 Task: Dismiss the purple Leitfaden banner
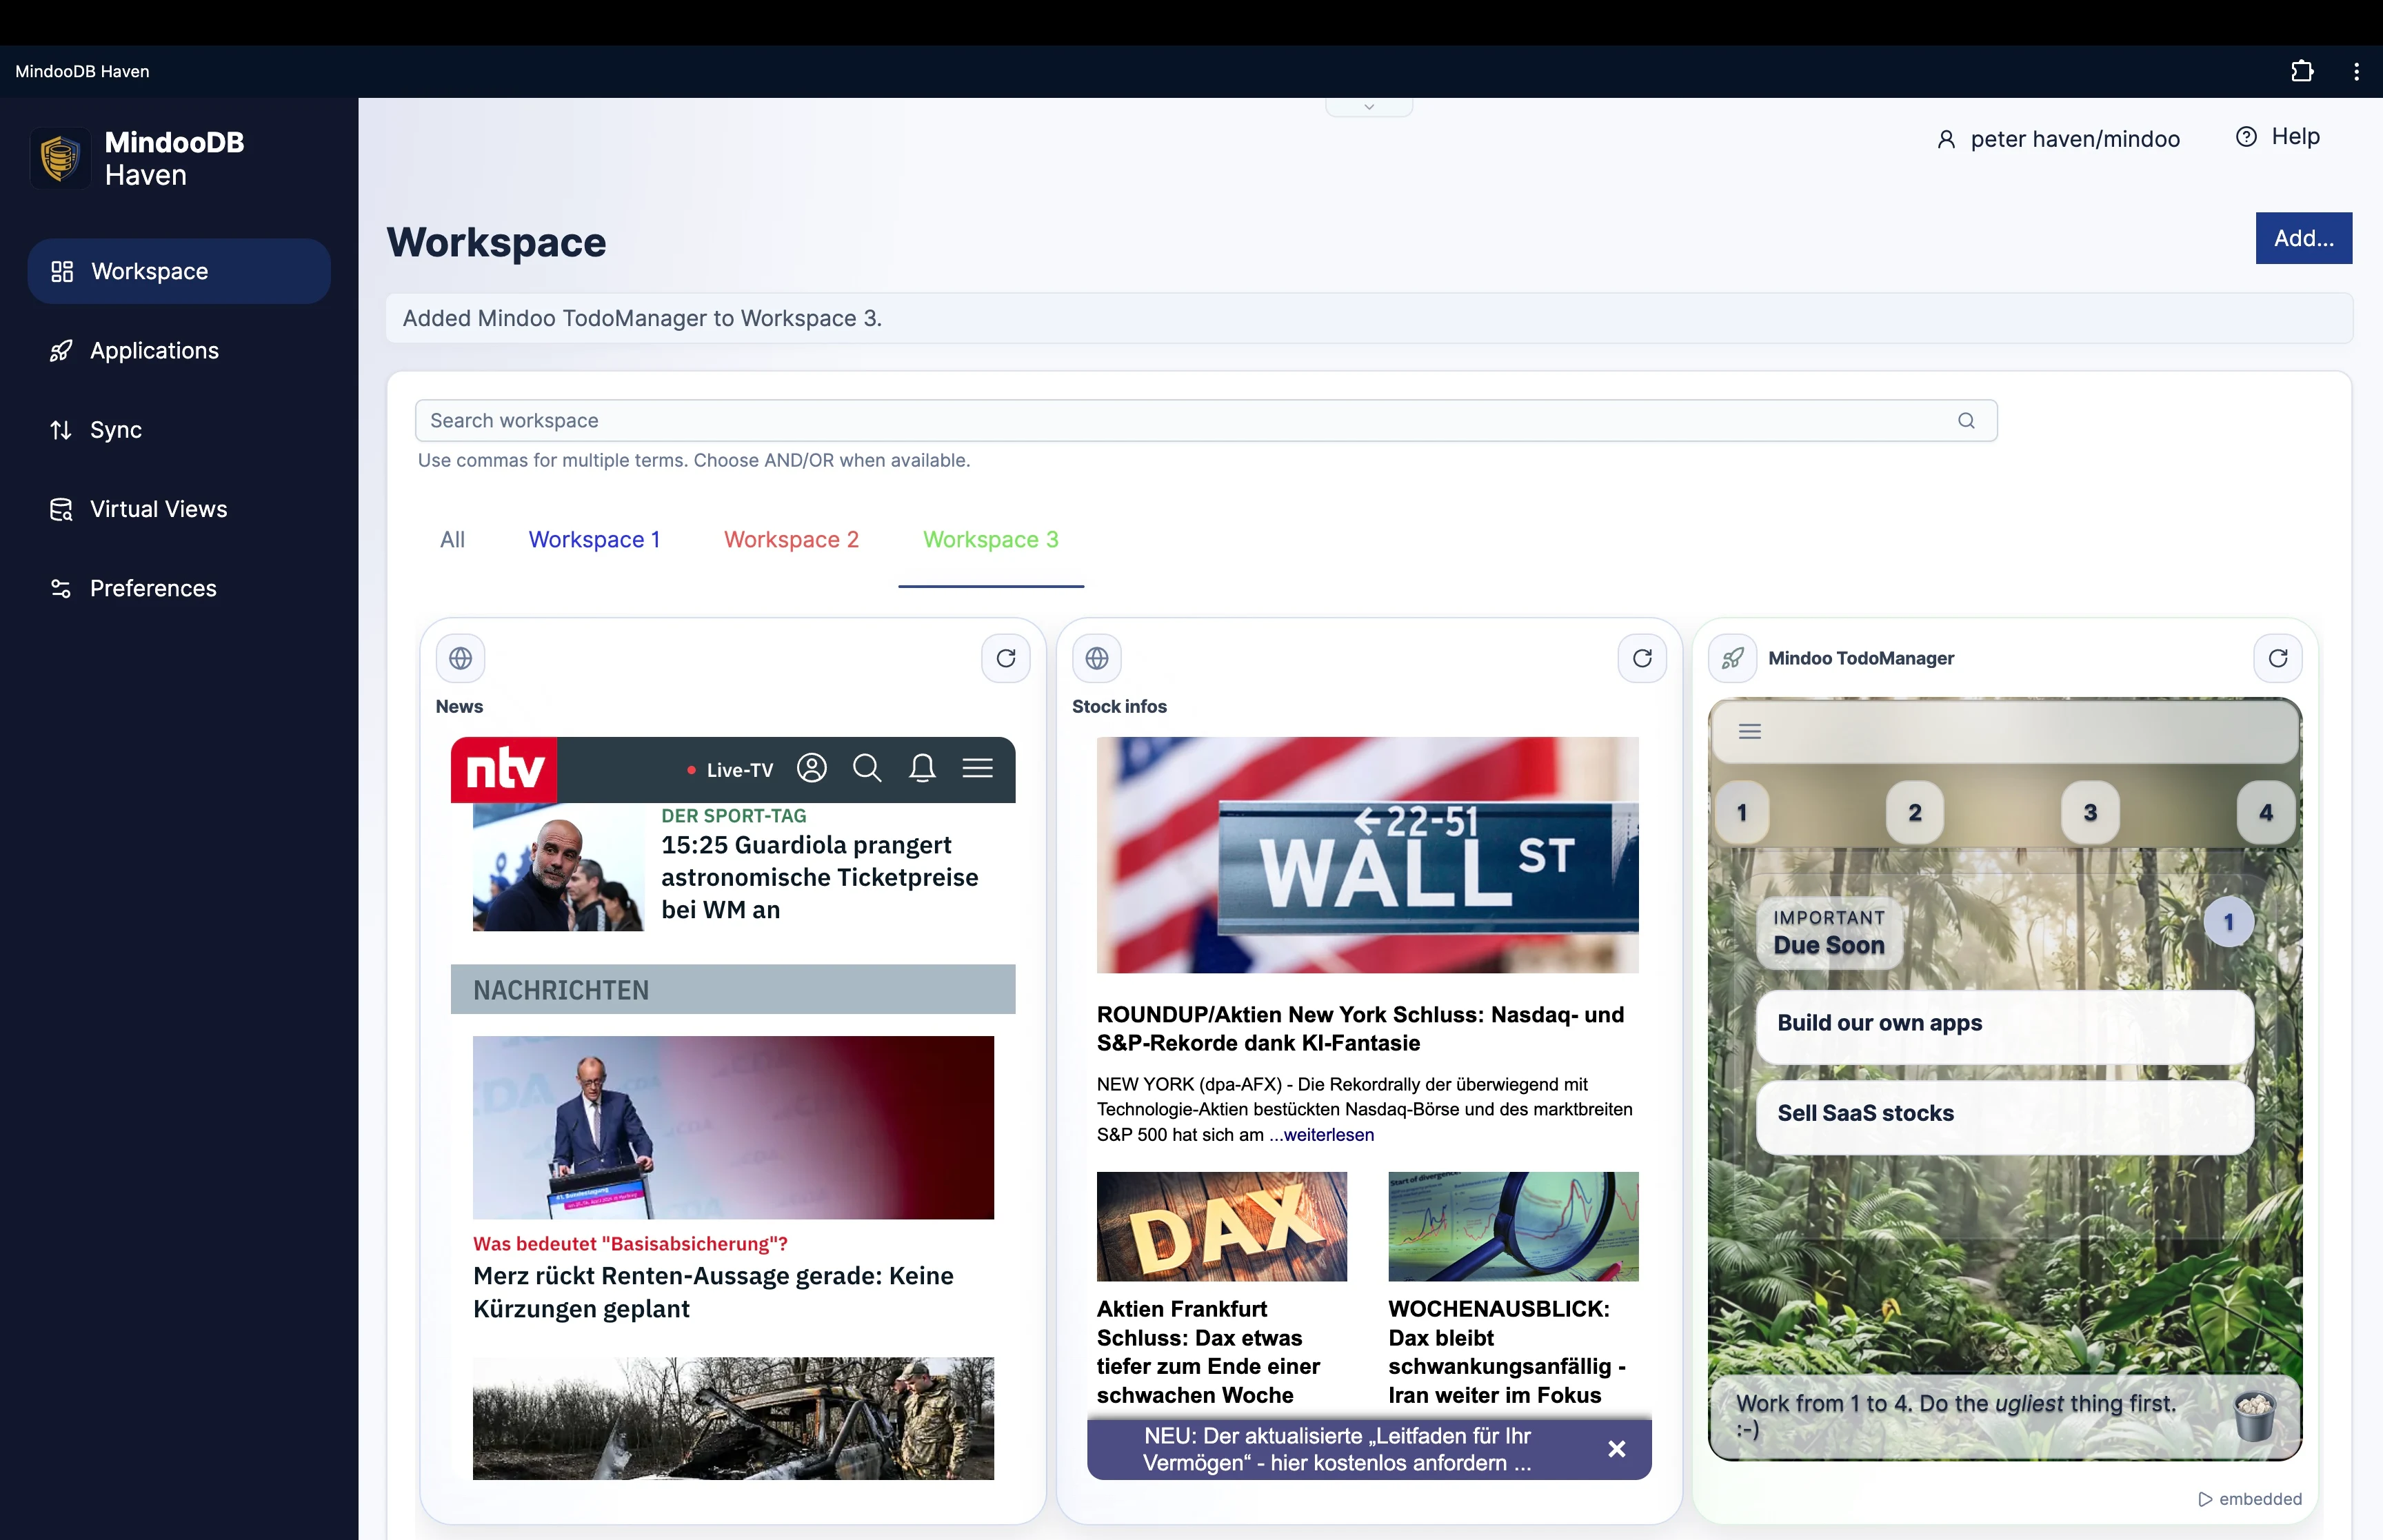tap(1617, 1448)
